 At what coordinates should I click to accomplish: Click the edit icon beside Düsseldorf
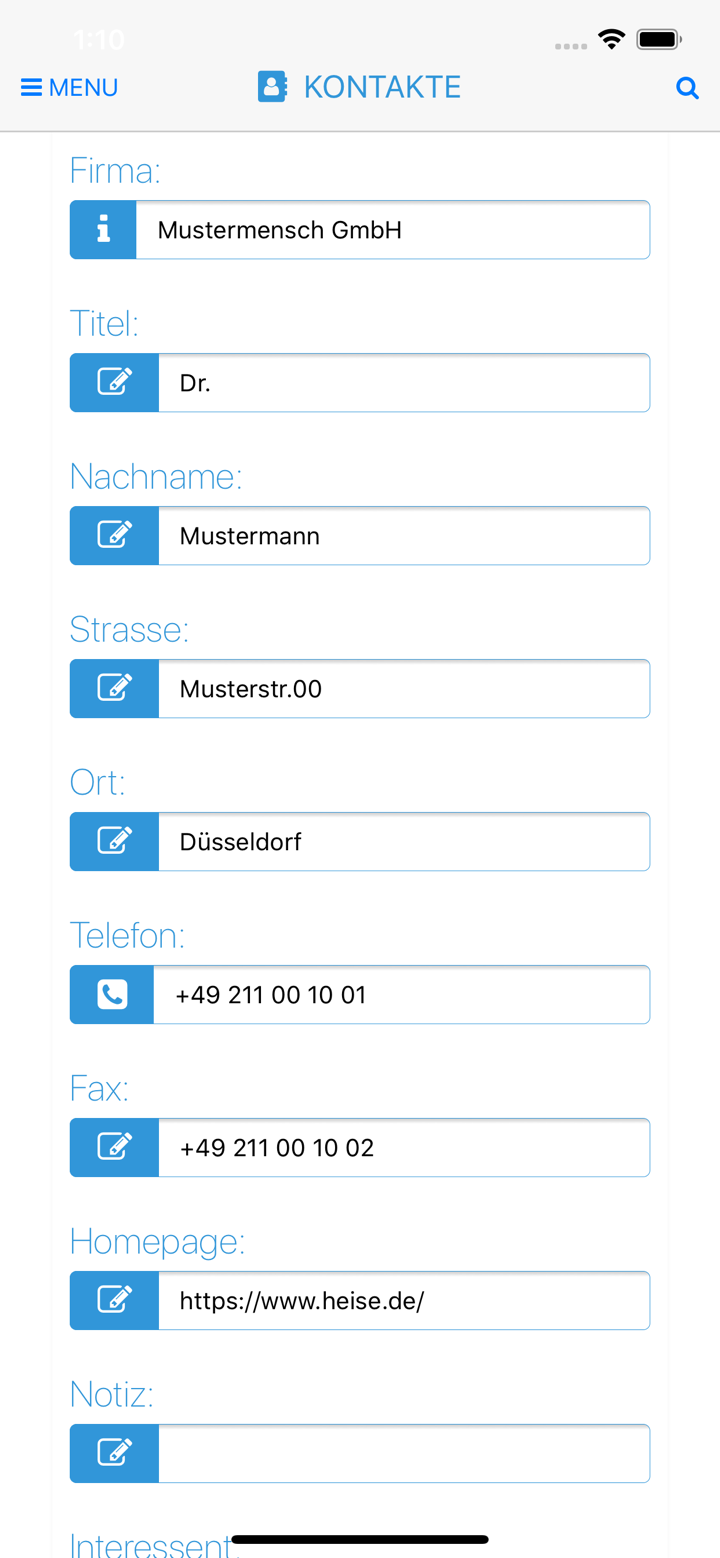point(114,842)
